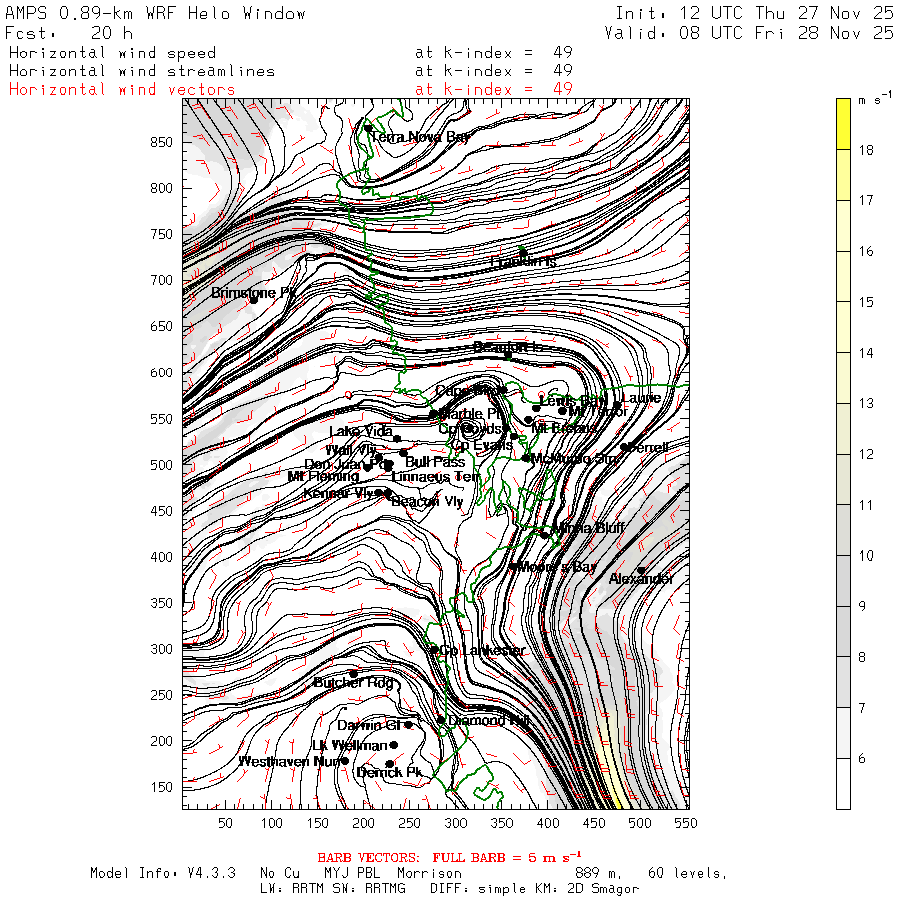Click the 'Brimstone Pk' map label
The height and width of the screenshot is (900, 900).
253,293
